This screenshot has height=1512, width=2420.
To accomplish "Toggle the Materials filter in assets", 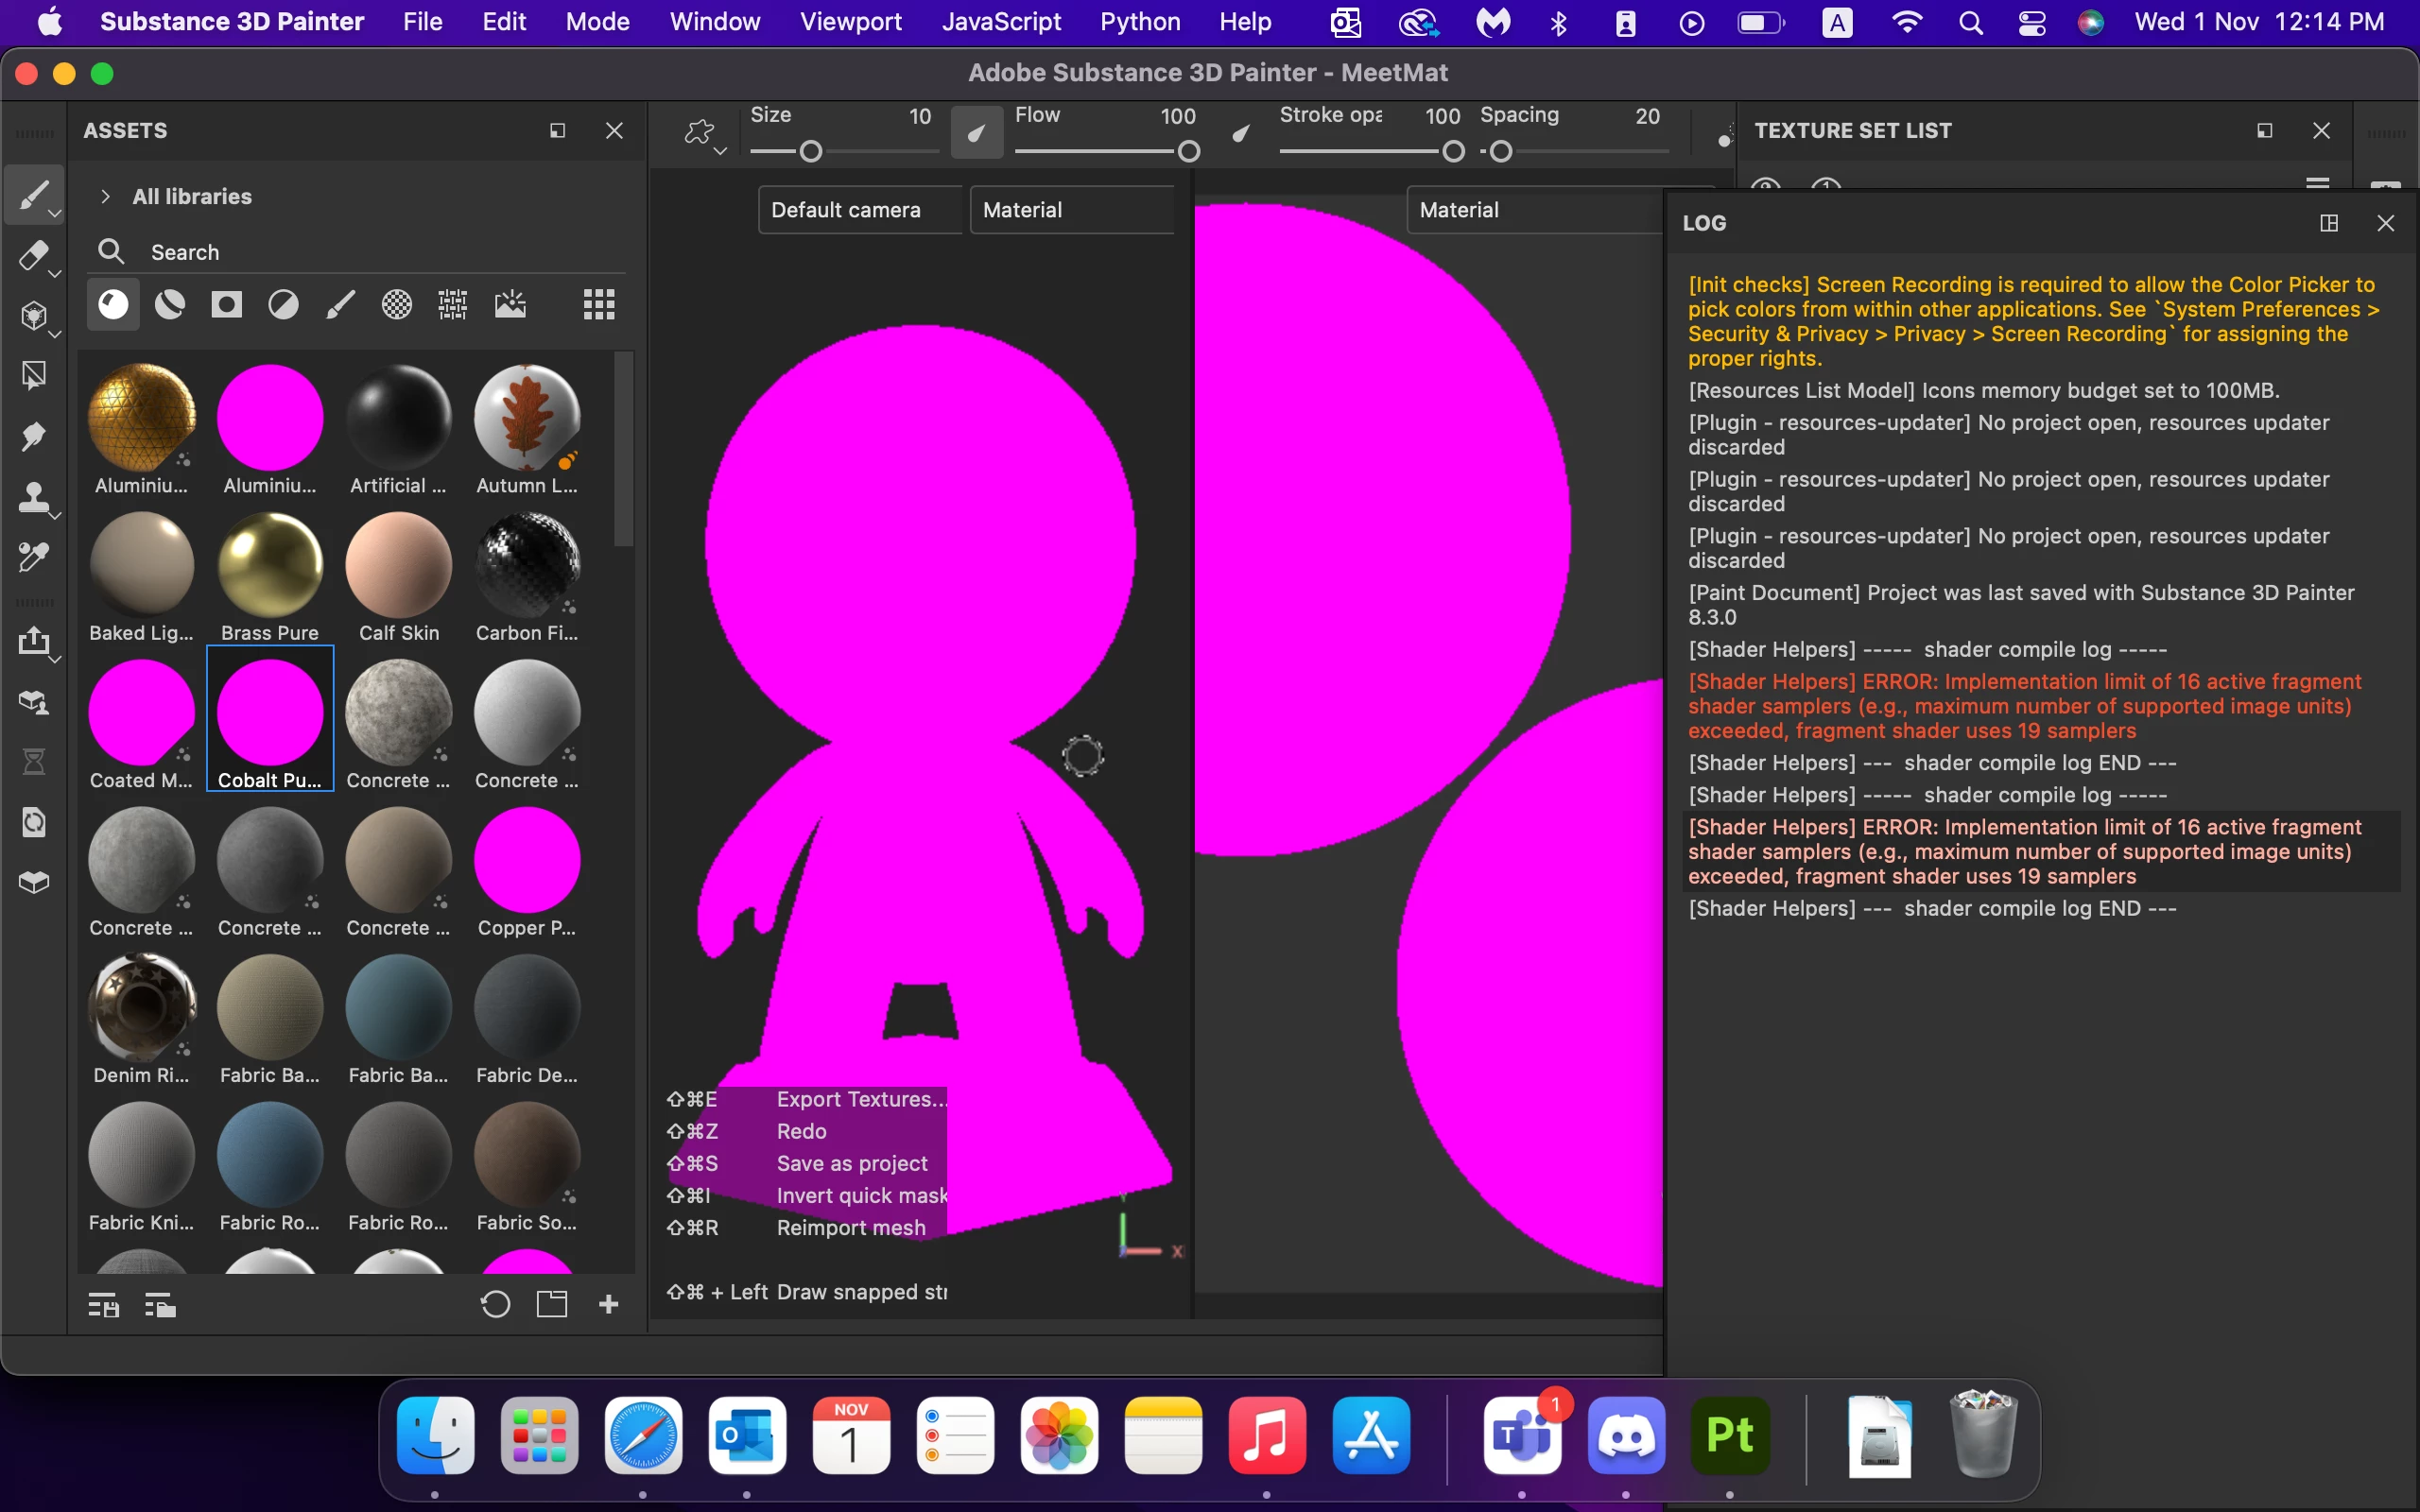I will (x=113, y=304).
